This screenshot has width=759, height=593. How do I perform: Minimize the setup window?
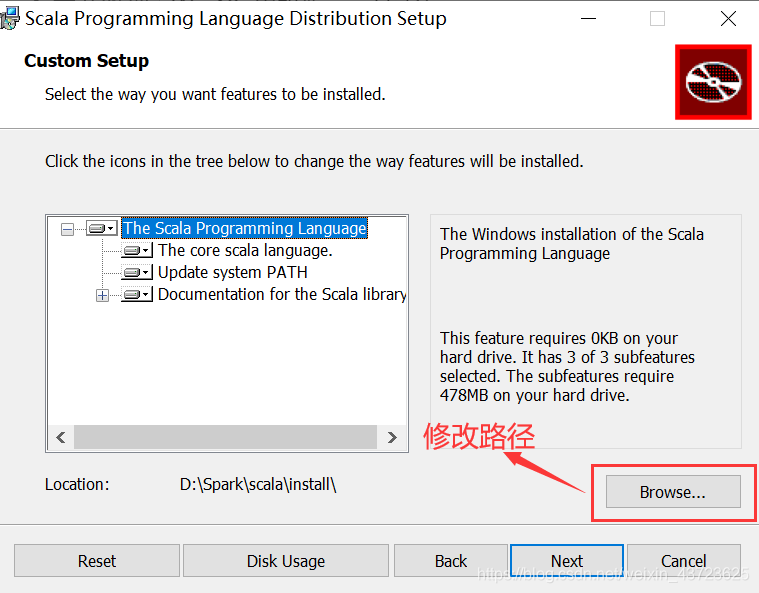coord(589,19)
